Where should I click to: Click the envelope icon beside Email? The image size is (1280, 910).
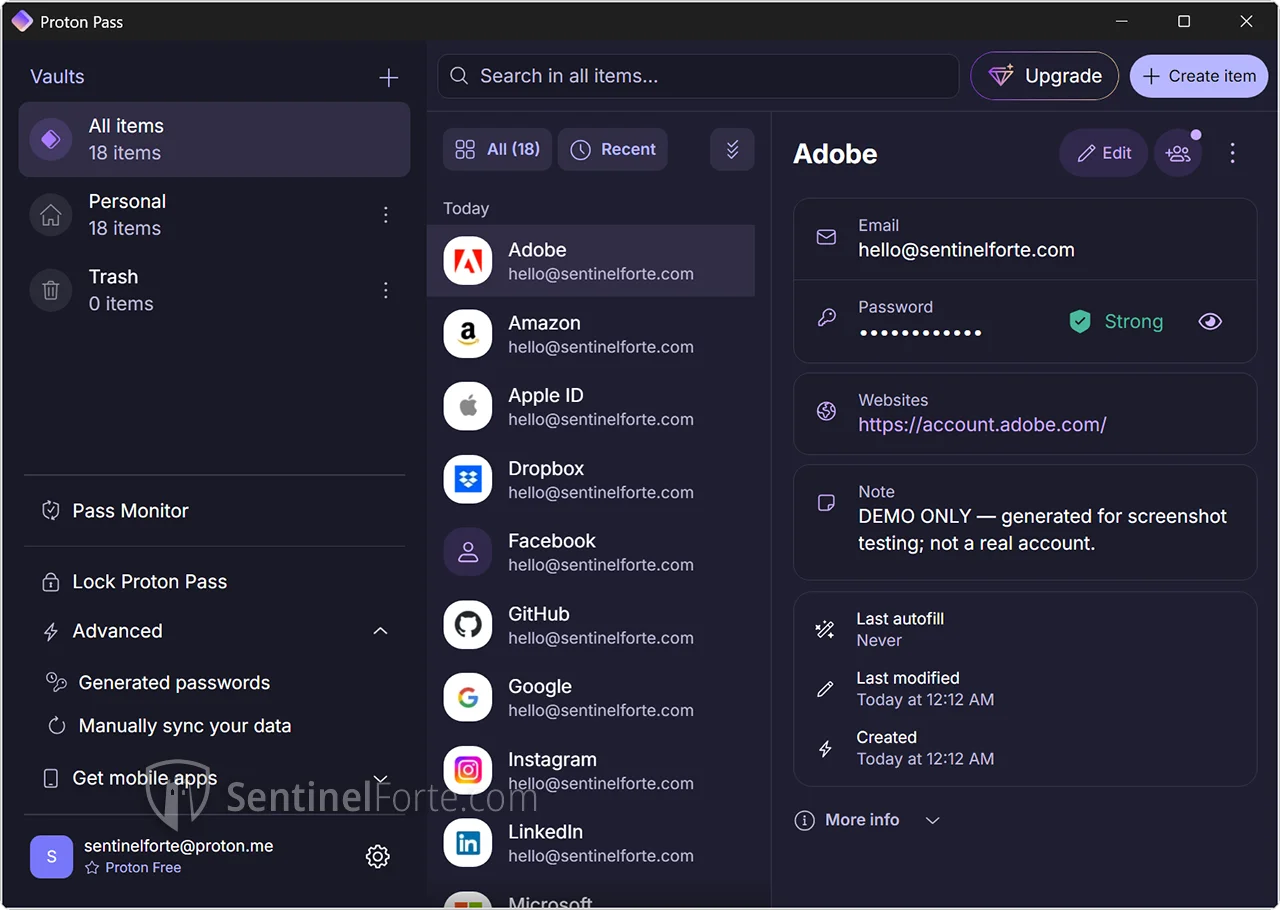(x=826, y=238)
